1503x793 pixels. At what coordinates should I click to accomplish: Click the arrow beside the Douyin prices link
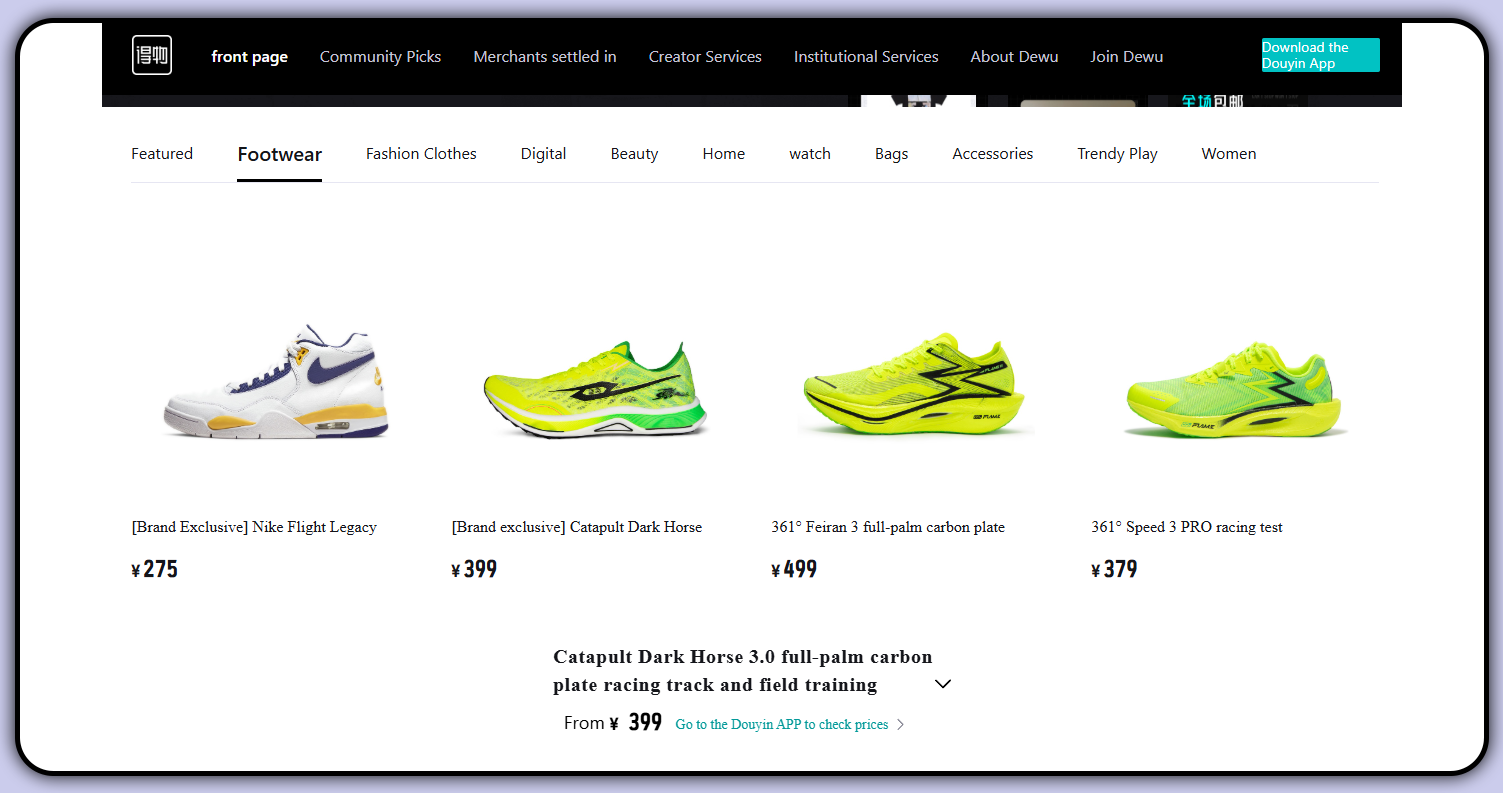(901, 724)
